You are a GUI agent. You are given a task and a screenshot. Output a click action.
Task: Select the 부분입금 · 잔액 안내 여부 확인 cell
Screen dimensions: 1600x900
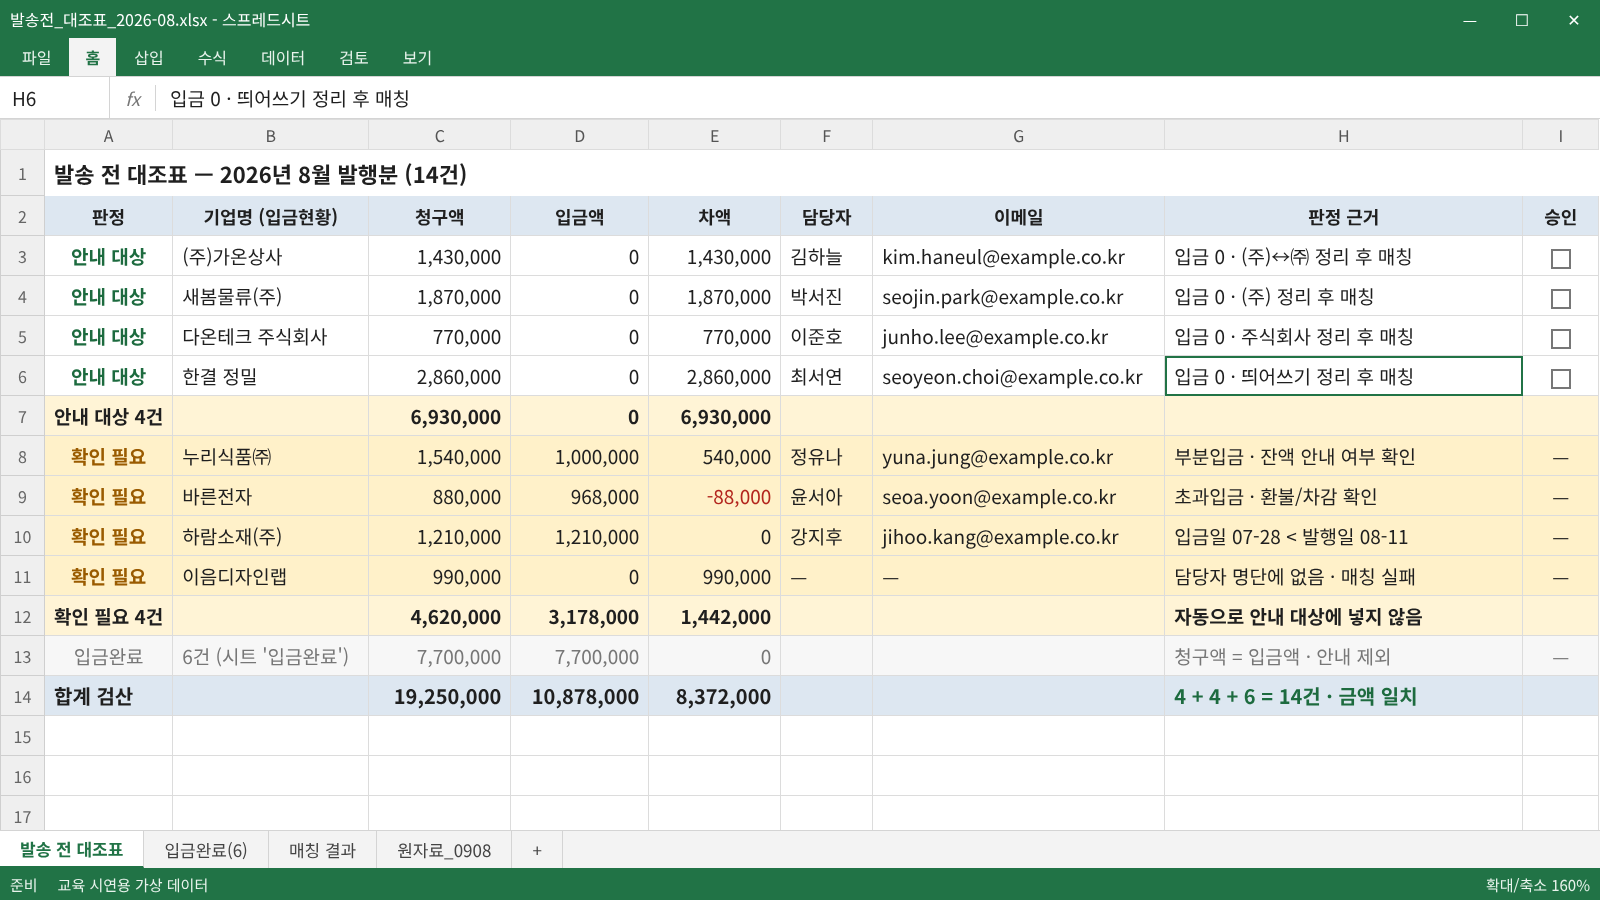coord(1343,457)
